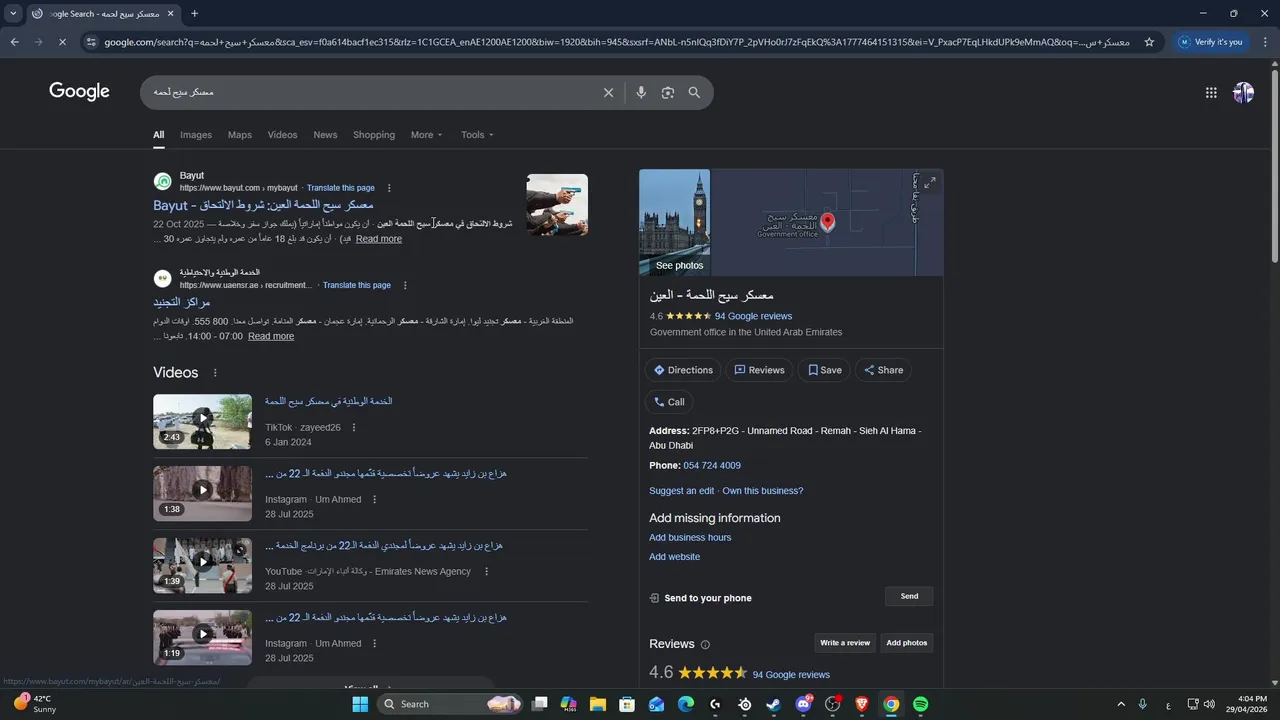Click Add website link
1280x720 pixels.
[x=675, y=557]
